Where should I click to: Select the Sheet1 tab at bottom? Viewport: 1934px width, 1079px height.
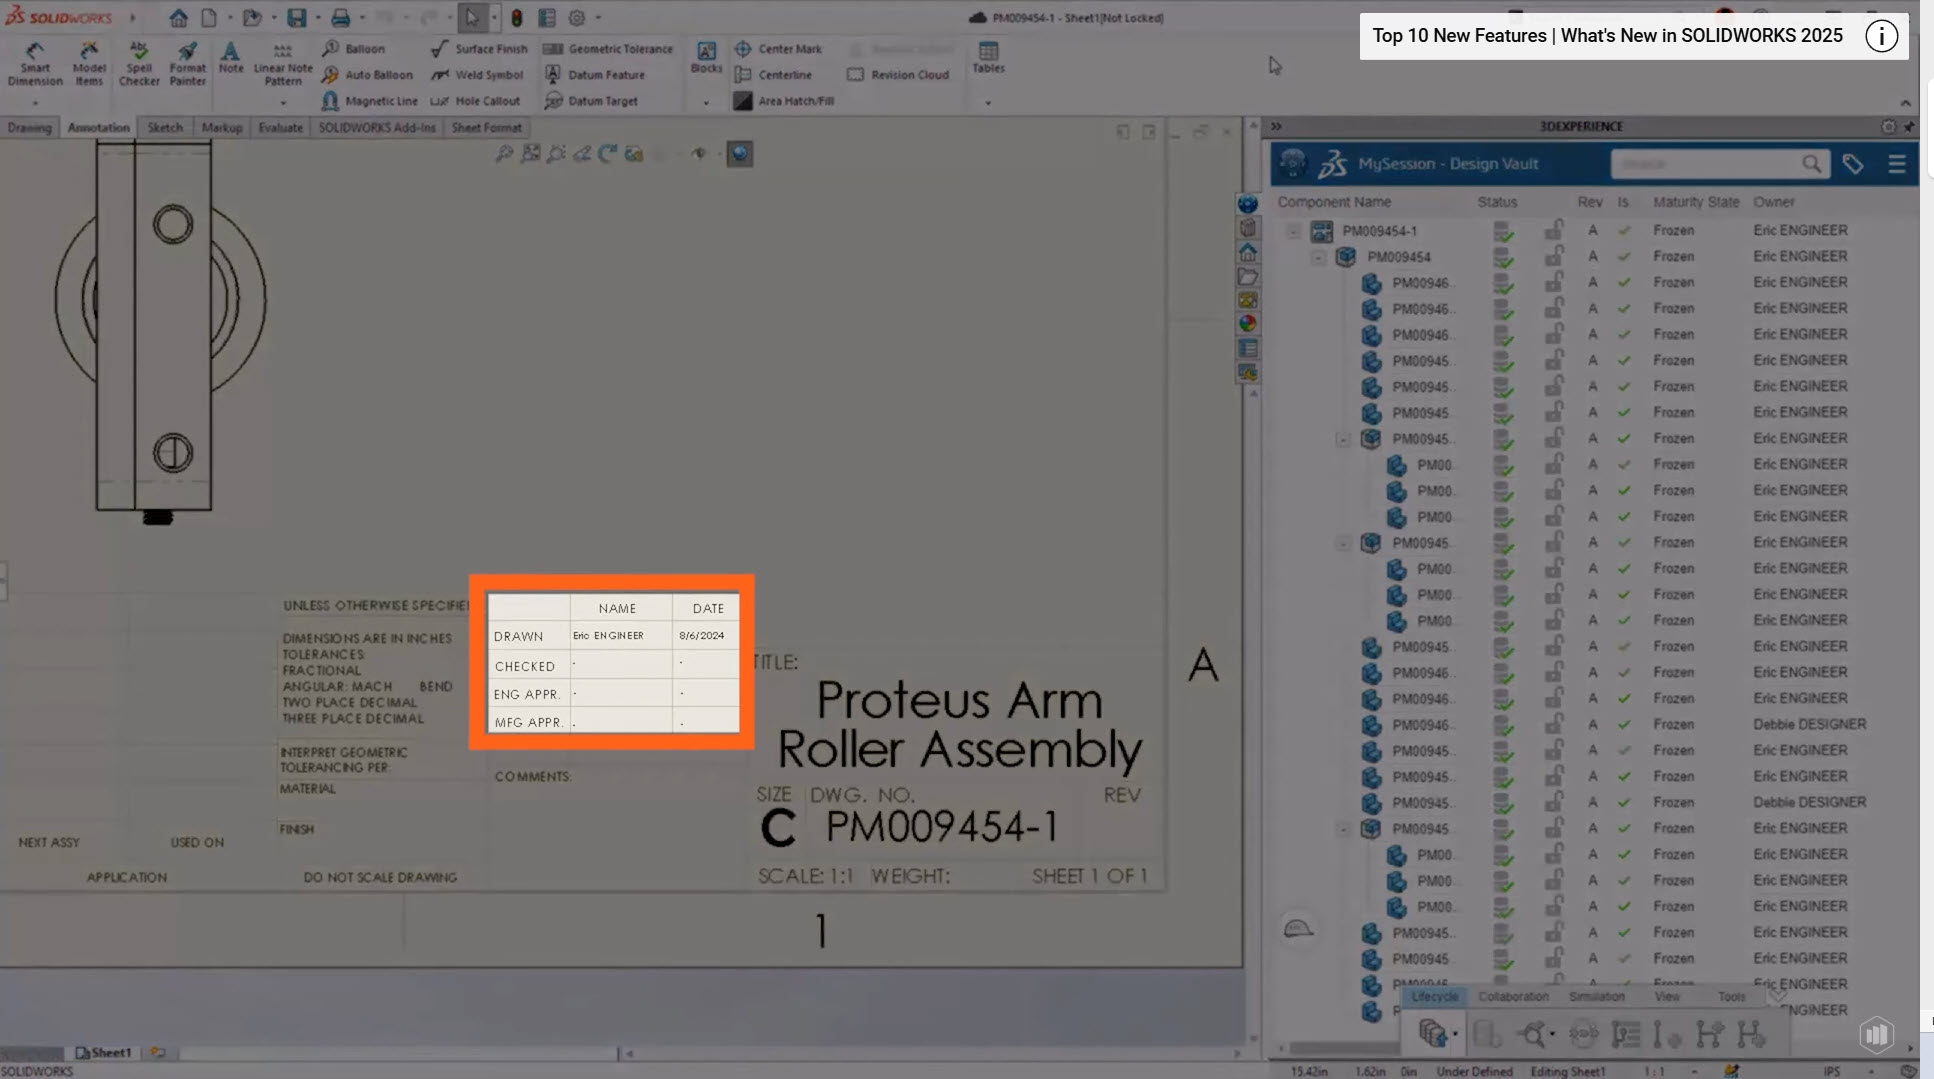coord(104,1053)
